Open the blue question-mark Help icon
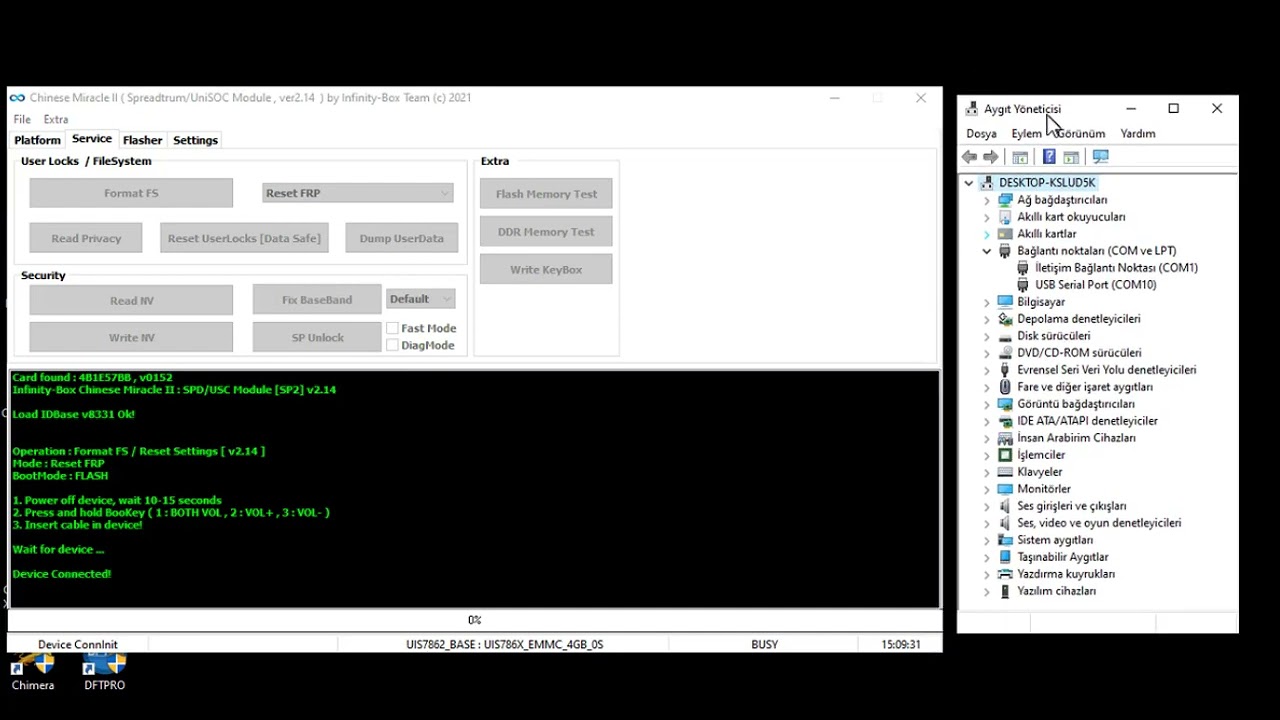This screenshot has height=720, width=1280. coord(1049,157)
